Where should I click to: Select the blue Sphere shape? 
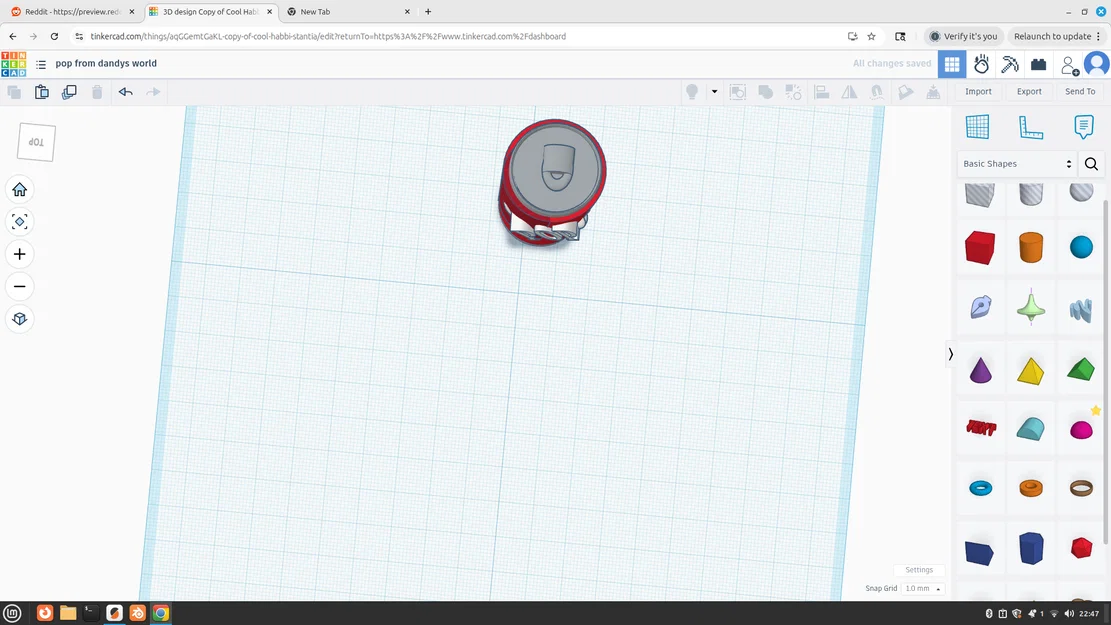[1081, 247]
